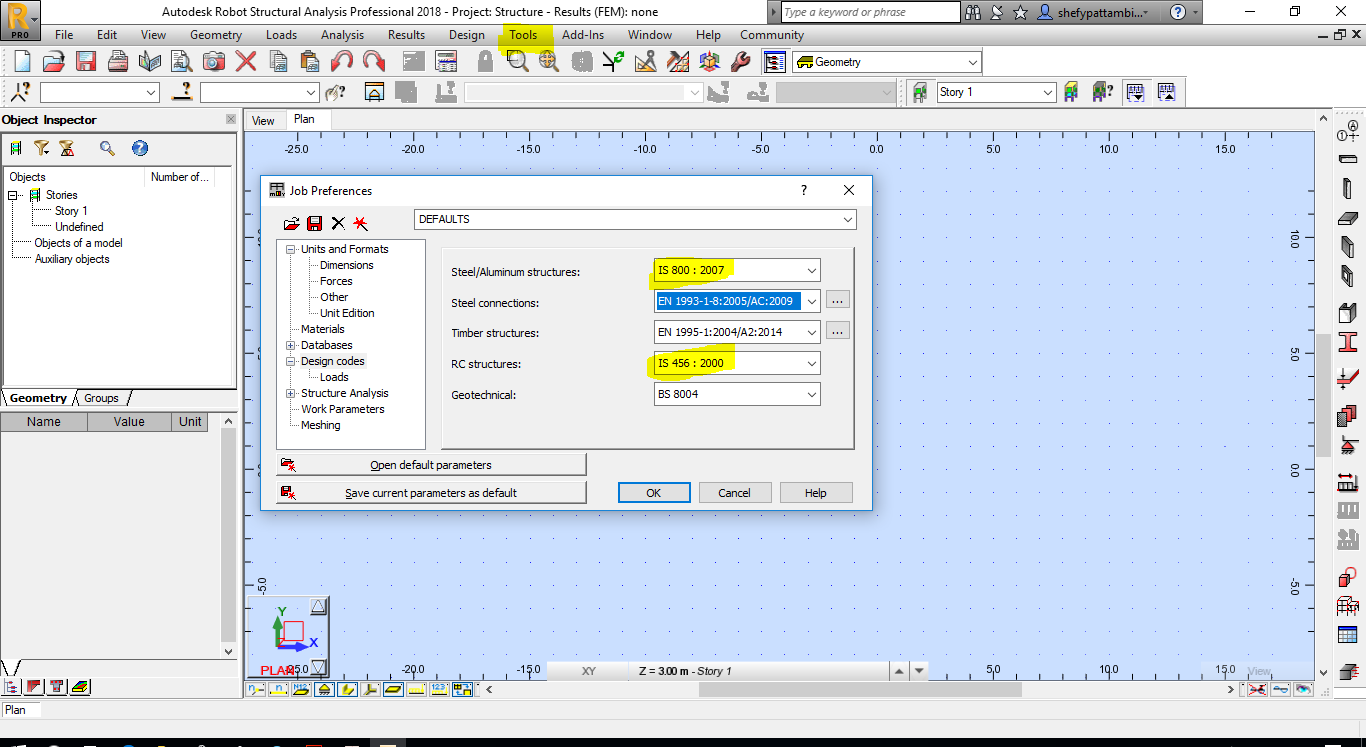Create a new project with the New icon
This screenshot has width=1366, height=747.
click(20, 60)
